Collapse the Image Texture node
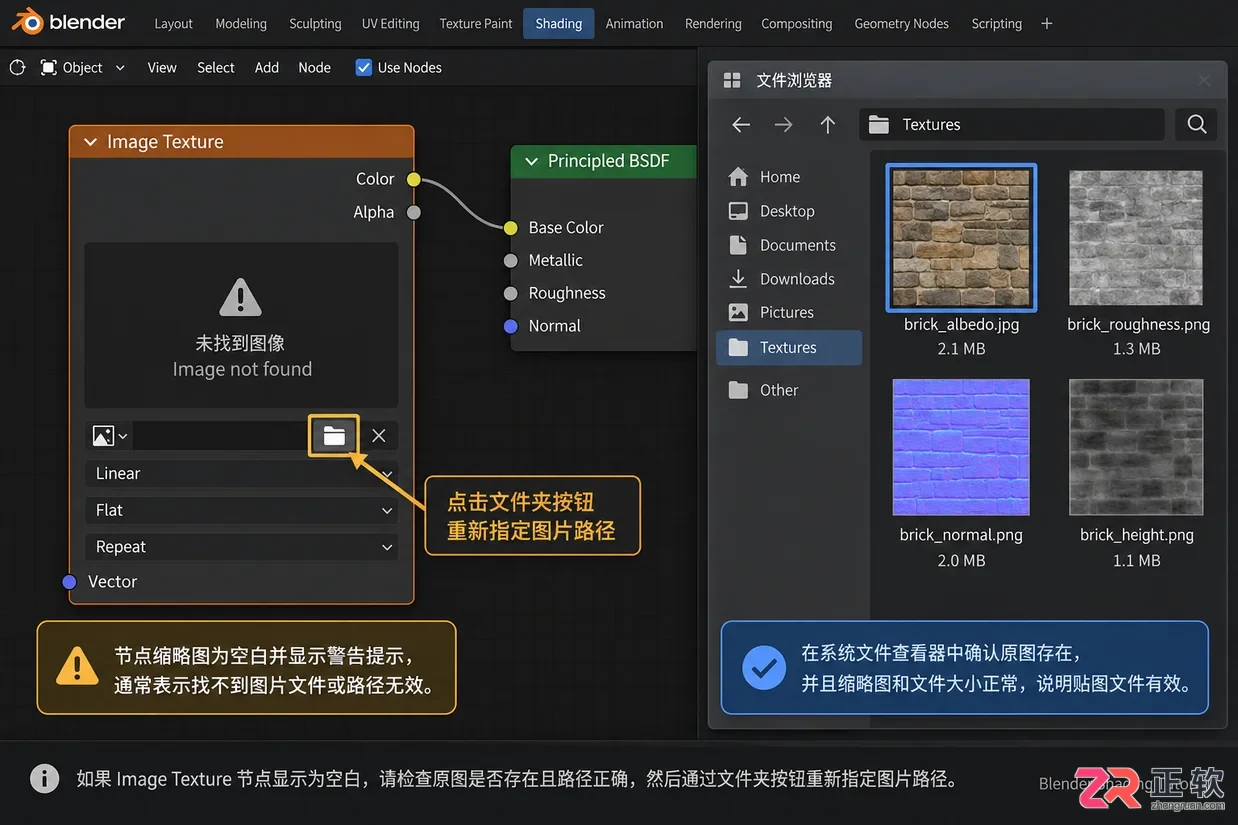Image resolution: width=1238 pixels, height=825 pixels. (x=90, y=142)
